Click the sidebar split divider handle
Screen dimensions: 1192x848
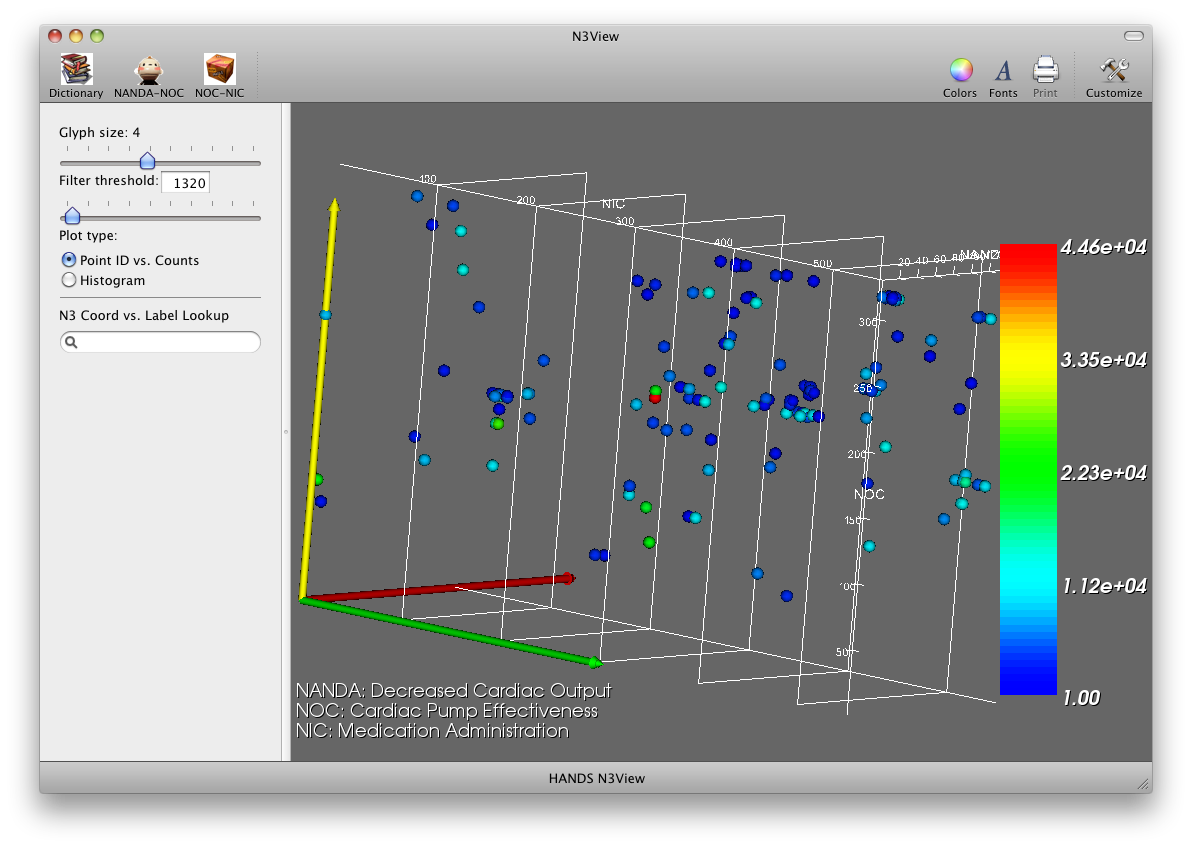pyautogui.click(x=286, y=432)
